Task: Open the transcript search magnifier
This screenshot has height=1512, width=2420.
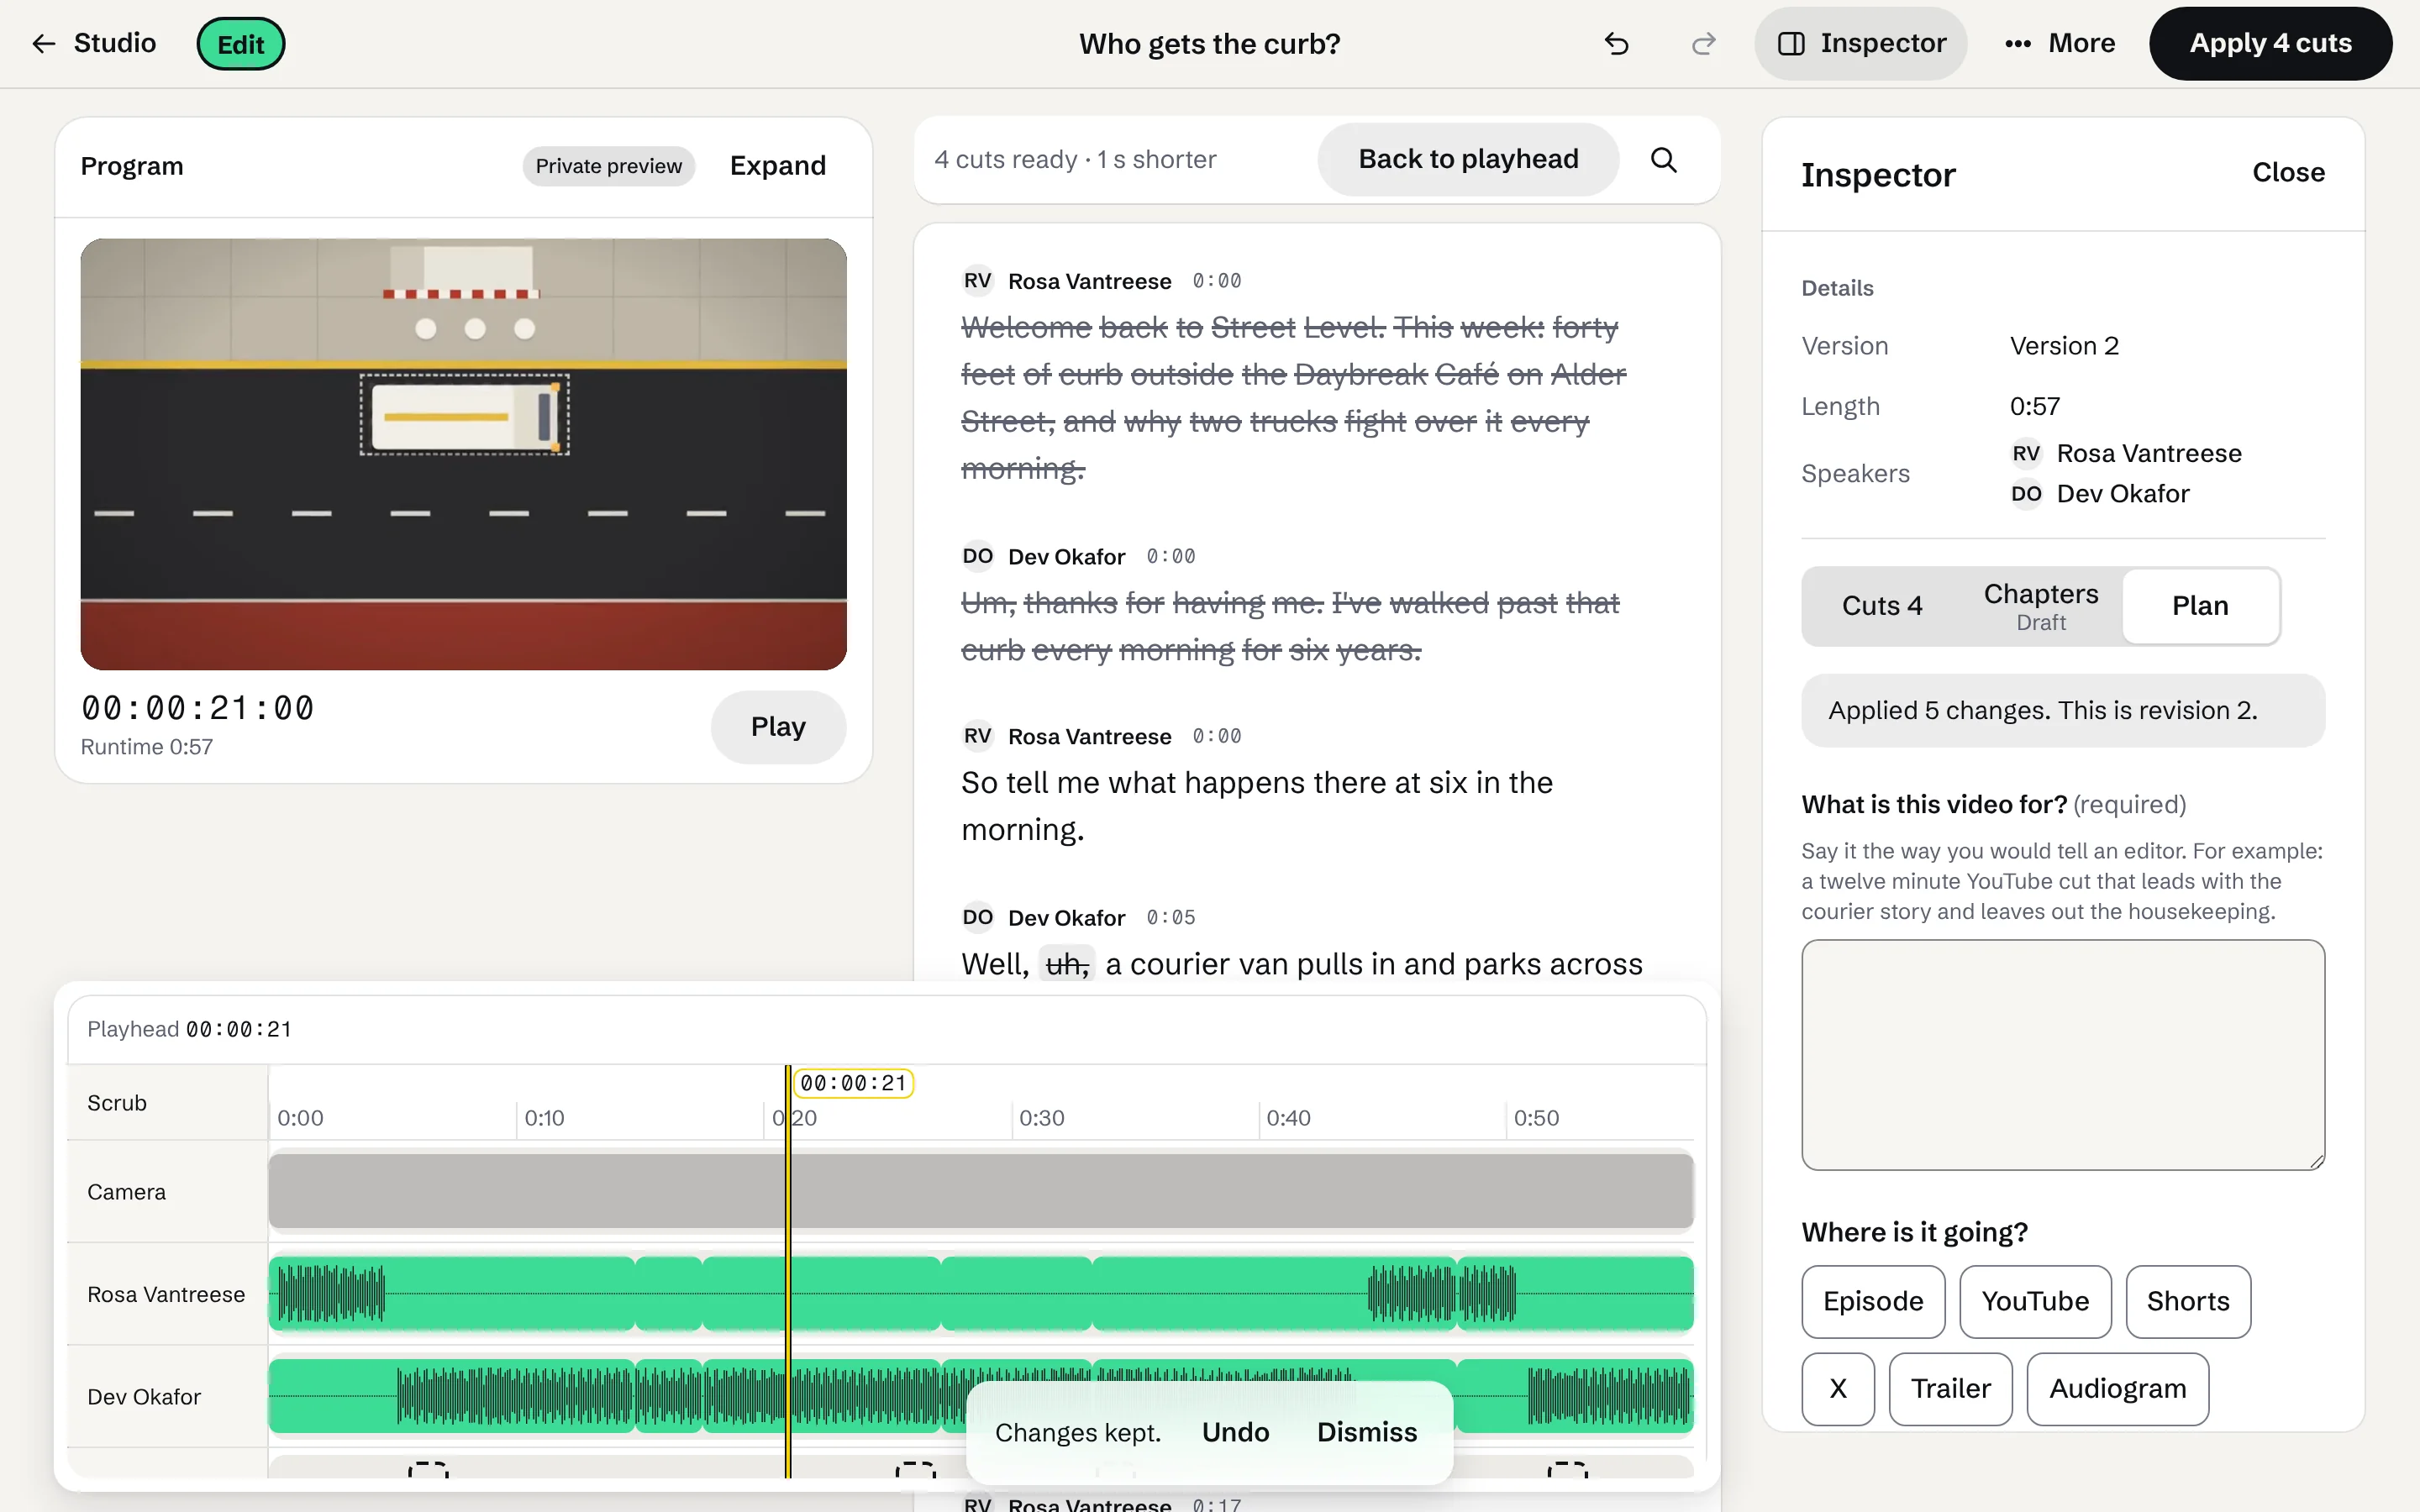Action: pyautogui.click(x=1663, y=160)
